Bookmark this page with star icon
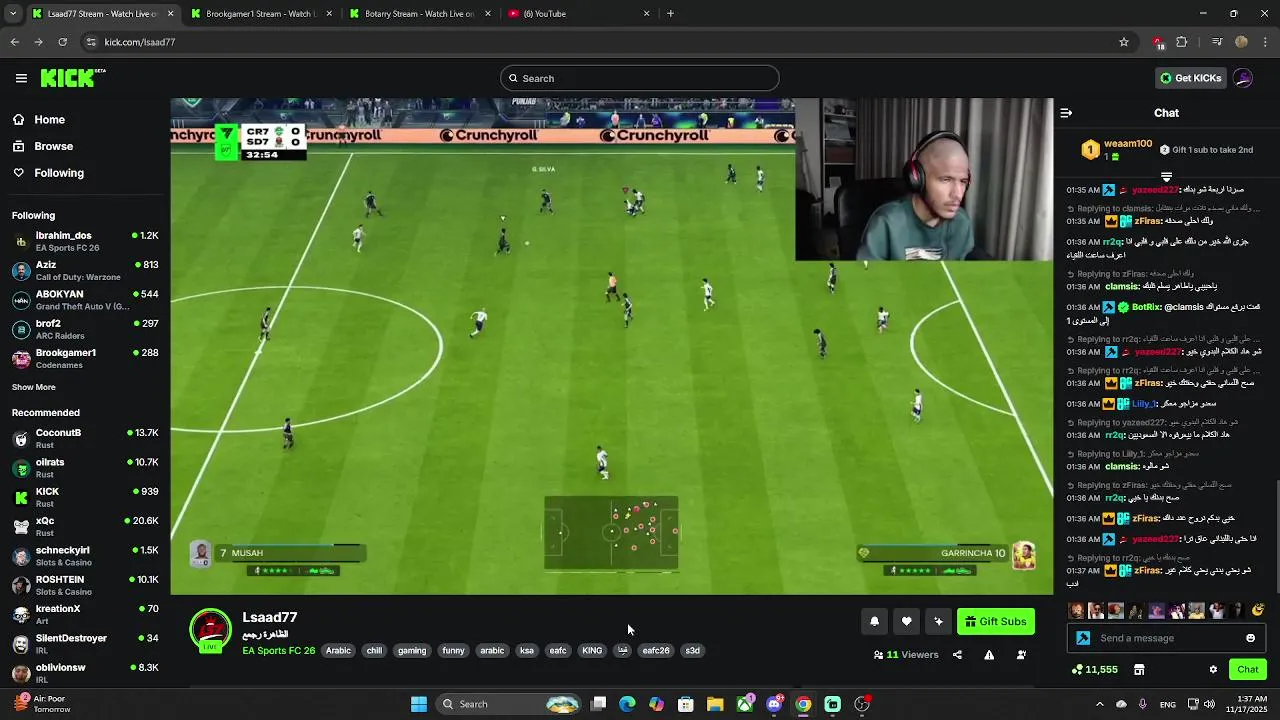Image resolution: width=1280 pixels, height=720 pixels. coord(1124,42)
